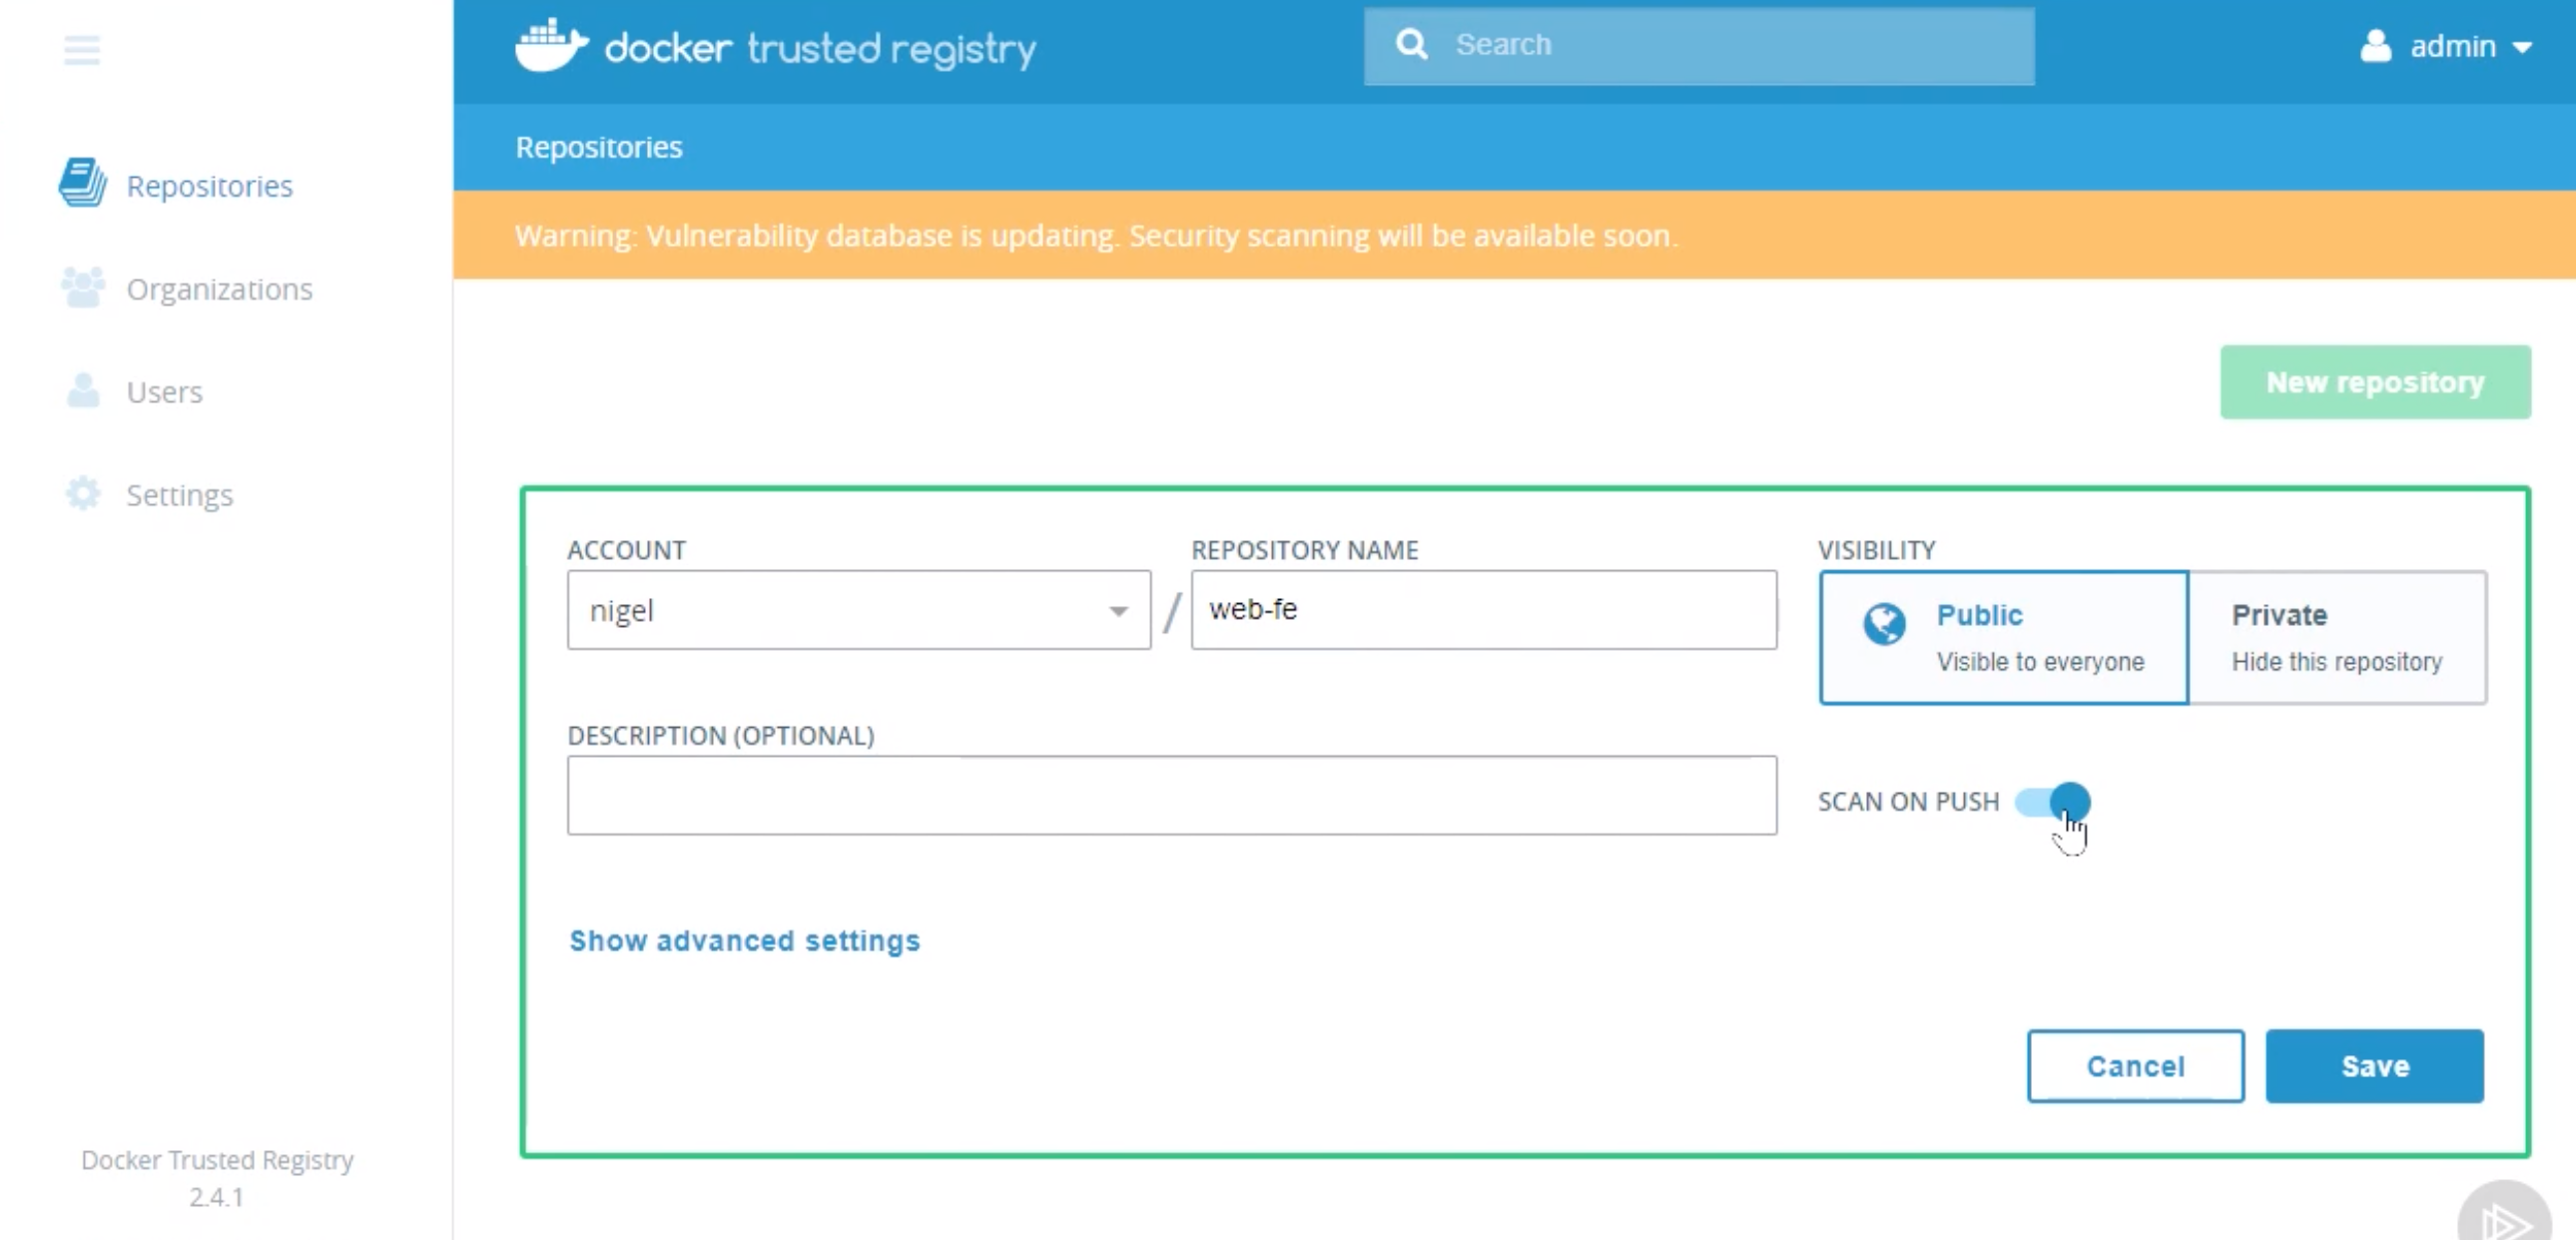Image resolution: width=2576 pixels, height=1240 pixels.
Task: Click the ACCOUNT field label
Action: tap(626, 550)
